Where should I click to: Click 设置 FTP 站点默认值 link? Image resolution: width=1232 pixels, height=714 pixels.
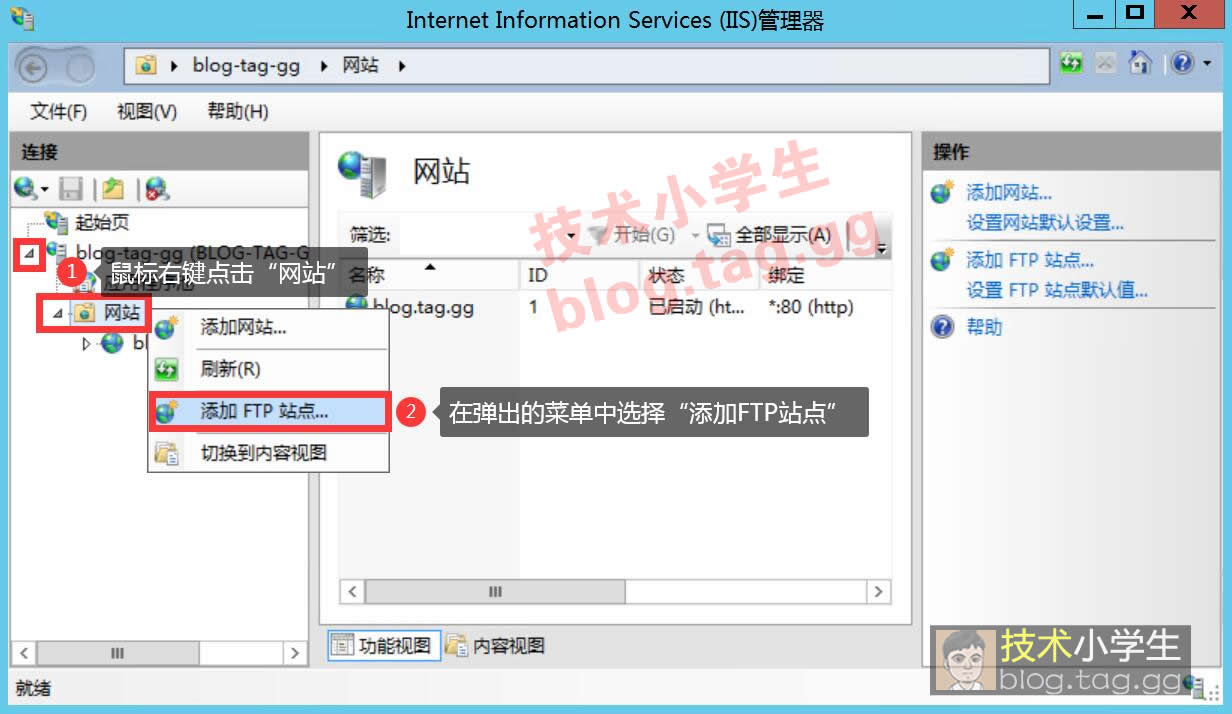click(1056, 291)
